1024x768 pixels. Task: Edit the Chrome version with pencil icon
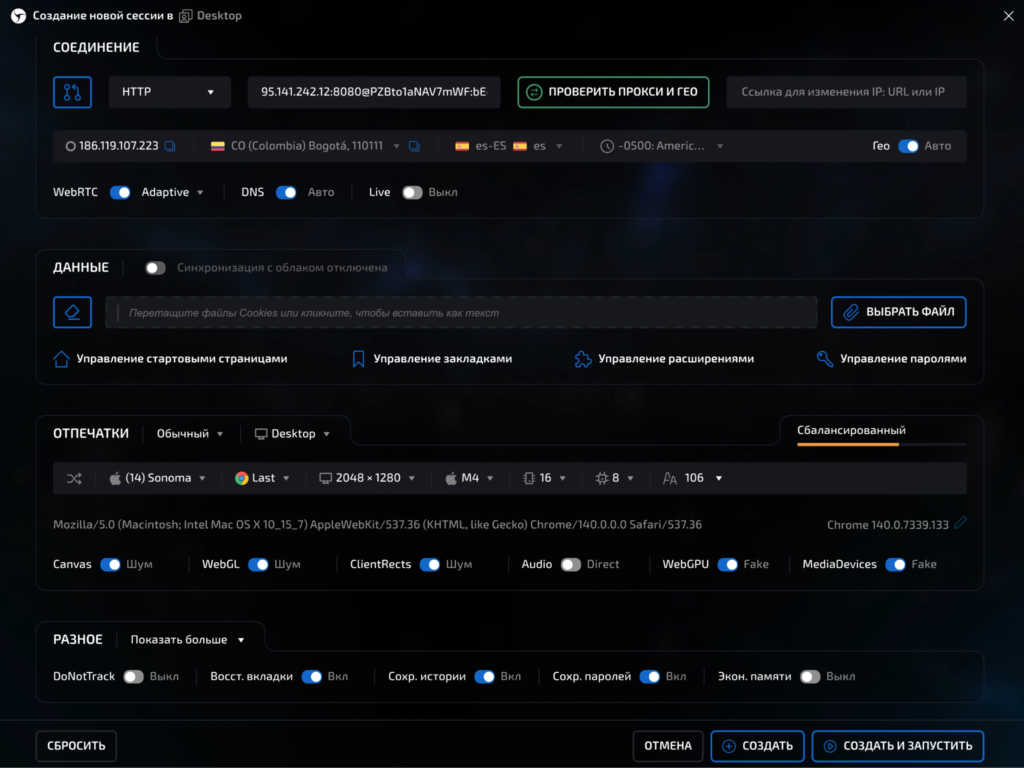point(961,523)
